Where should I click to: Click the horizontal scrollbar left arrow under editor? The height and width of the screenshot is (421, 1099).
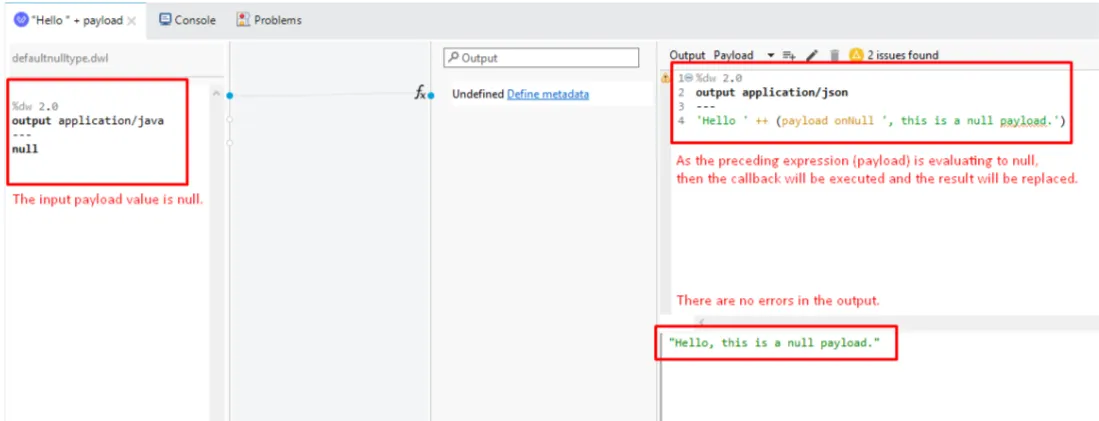702,322
